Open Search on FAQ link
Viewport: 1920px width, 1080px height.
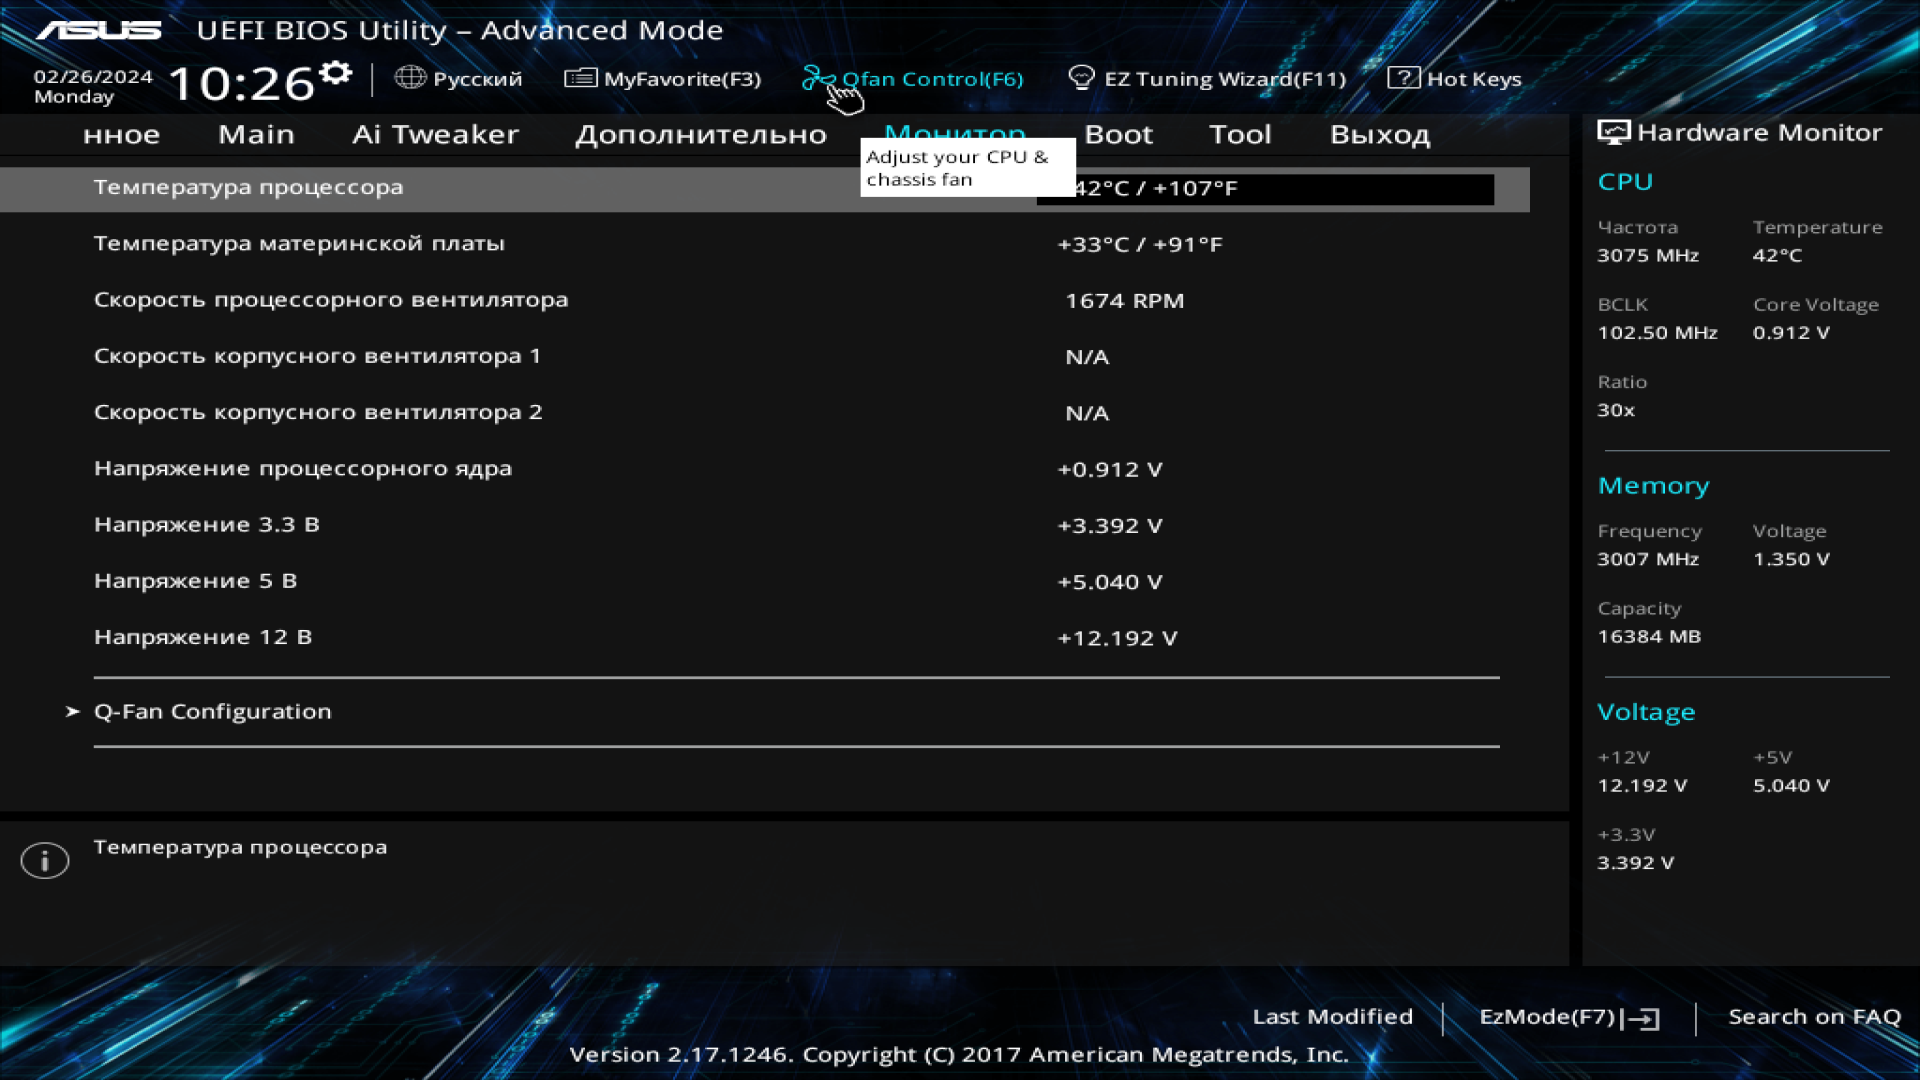coord(1814,1017)
